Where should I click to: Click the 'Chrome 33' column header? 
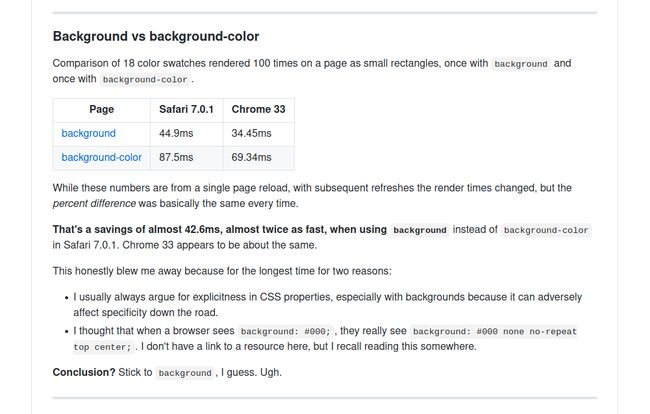coord(257,109)
